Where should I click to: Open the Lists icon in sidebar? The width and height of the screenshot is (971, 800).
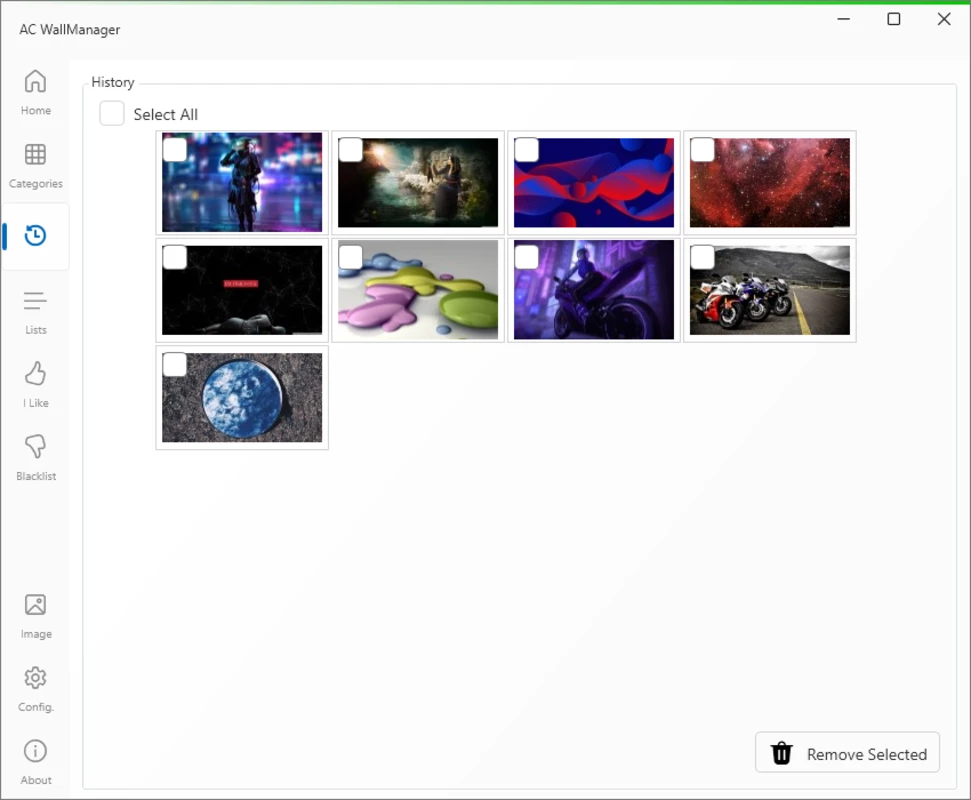35,301
